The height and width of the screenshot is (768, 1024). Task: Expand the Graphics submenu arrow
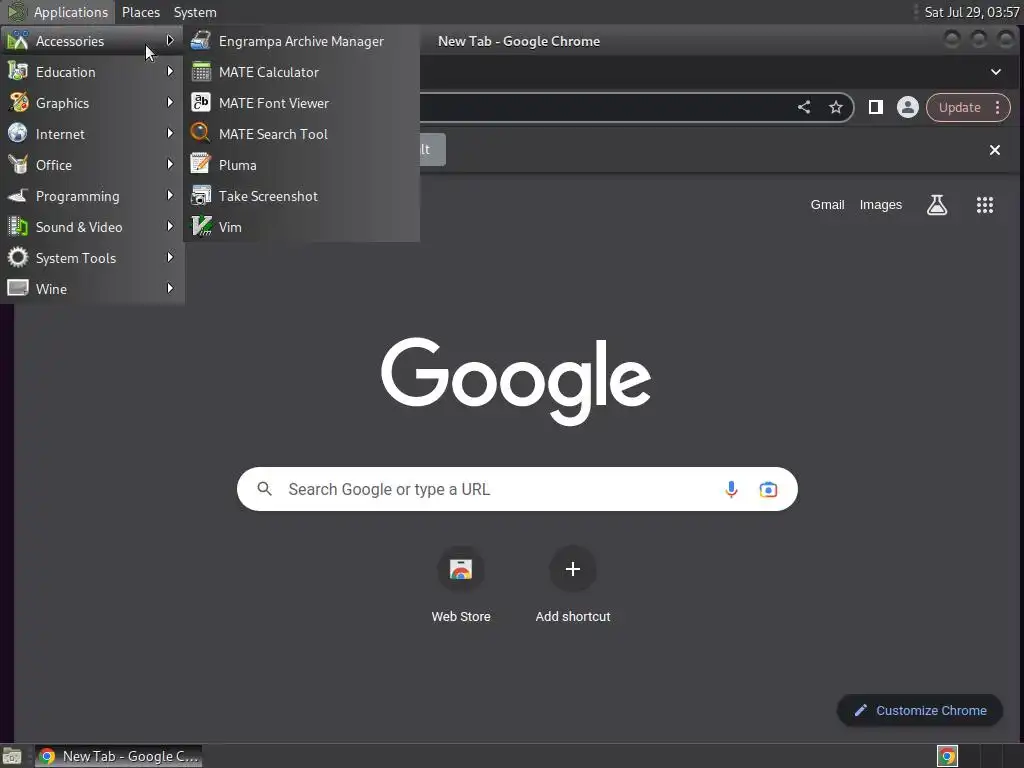170,103
